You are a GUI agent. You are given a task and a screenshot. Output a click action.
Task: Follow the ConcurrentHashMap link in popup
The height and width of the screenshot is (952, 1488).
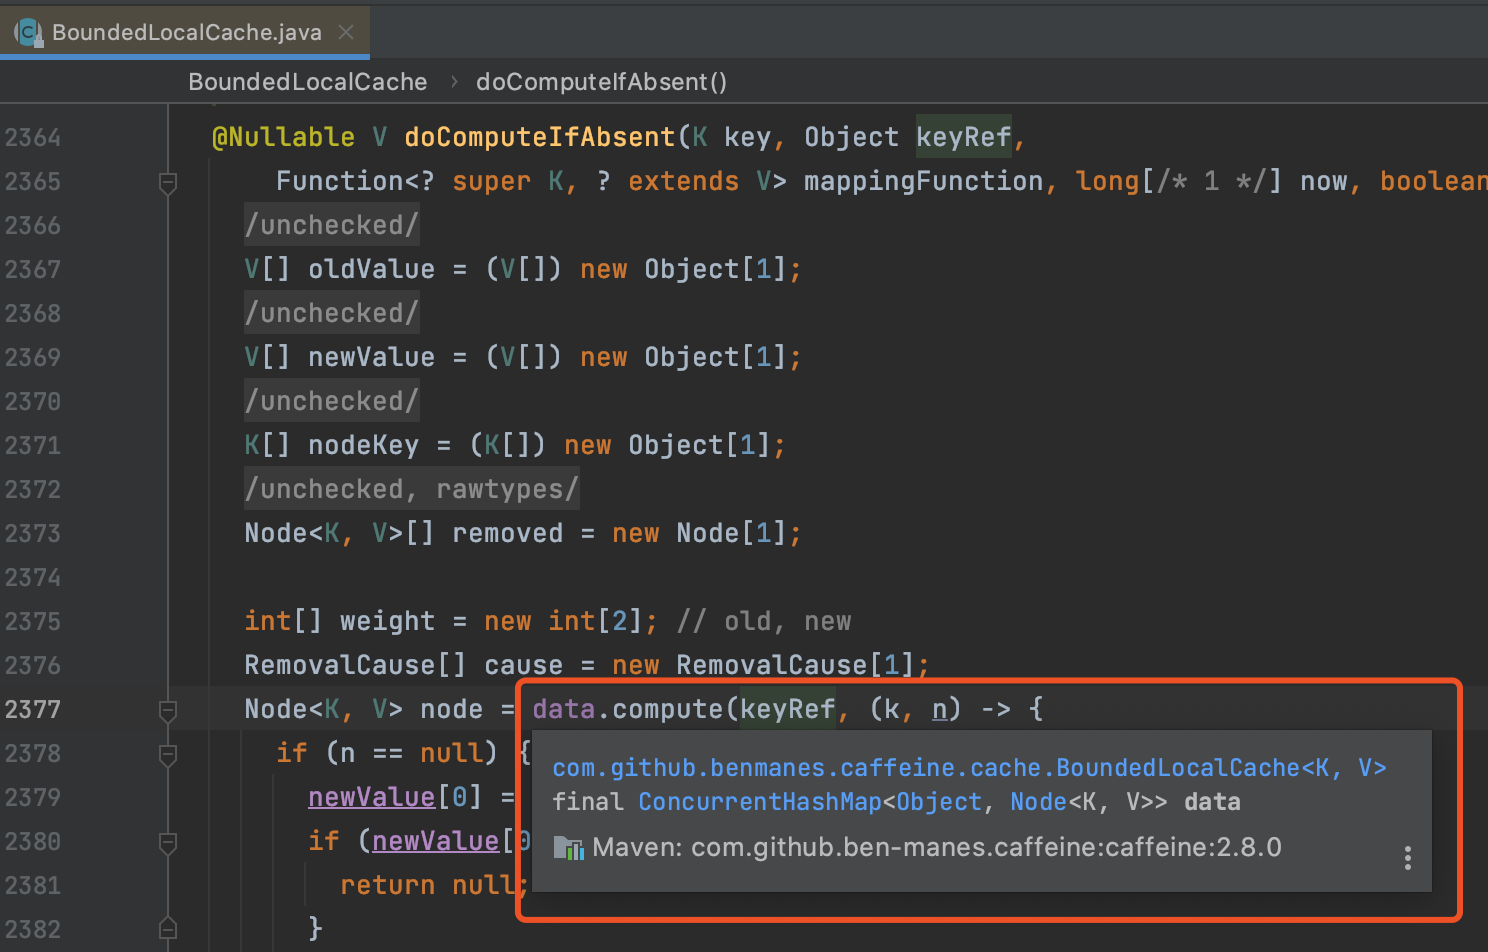coord(760,802)
